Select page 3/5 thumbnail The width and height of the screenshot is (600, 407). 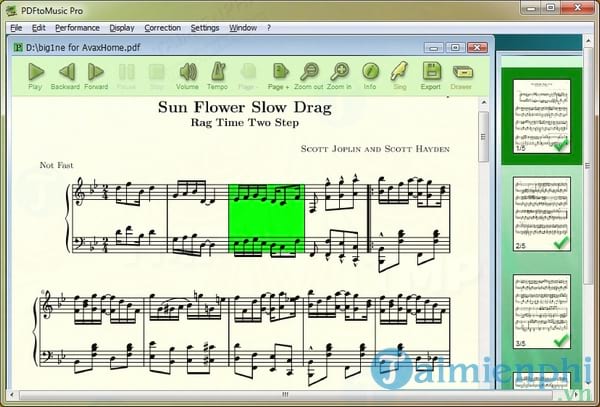(x=541, y=311)
